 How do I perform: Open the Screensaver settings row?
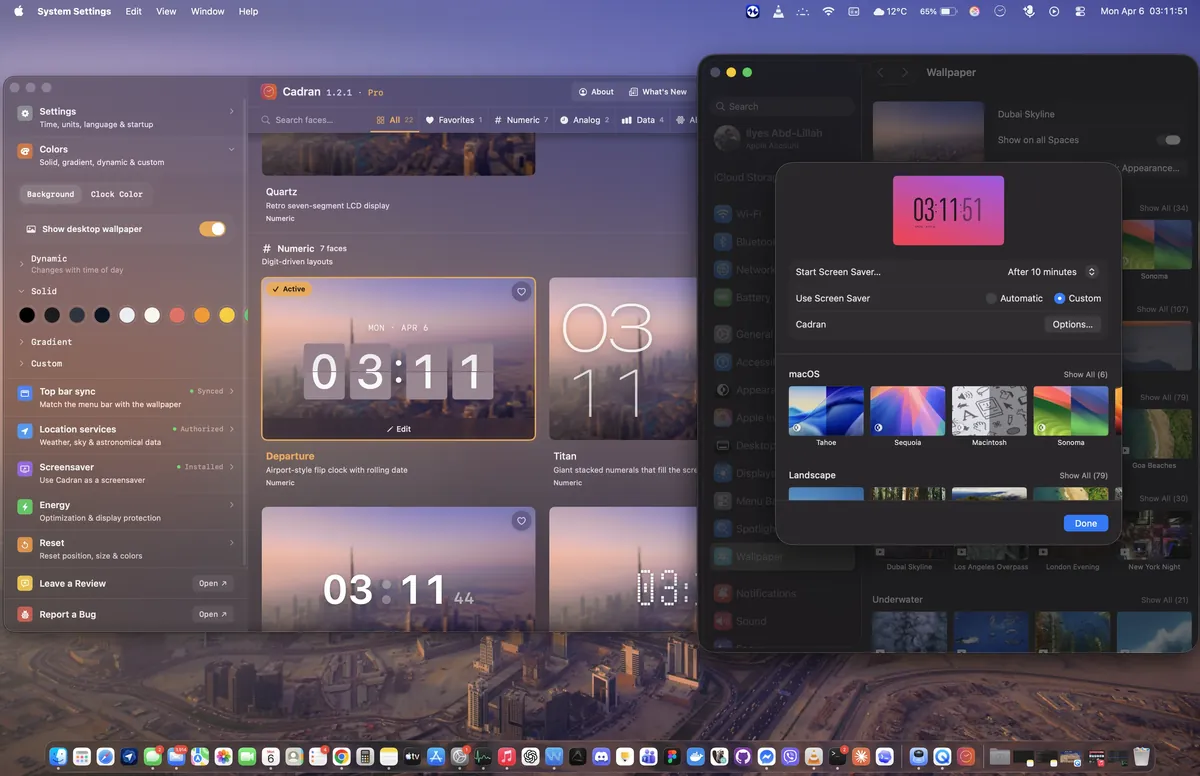[x=125, y=473]
